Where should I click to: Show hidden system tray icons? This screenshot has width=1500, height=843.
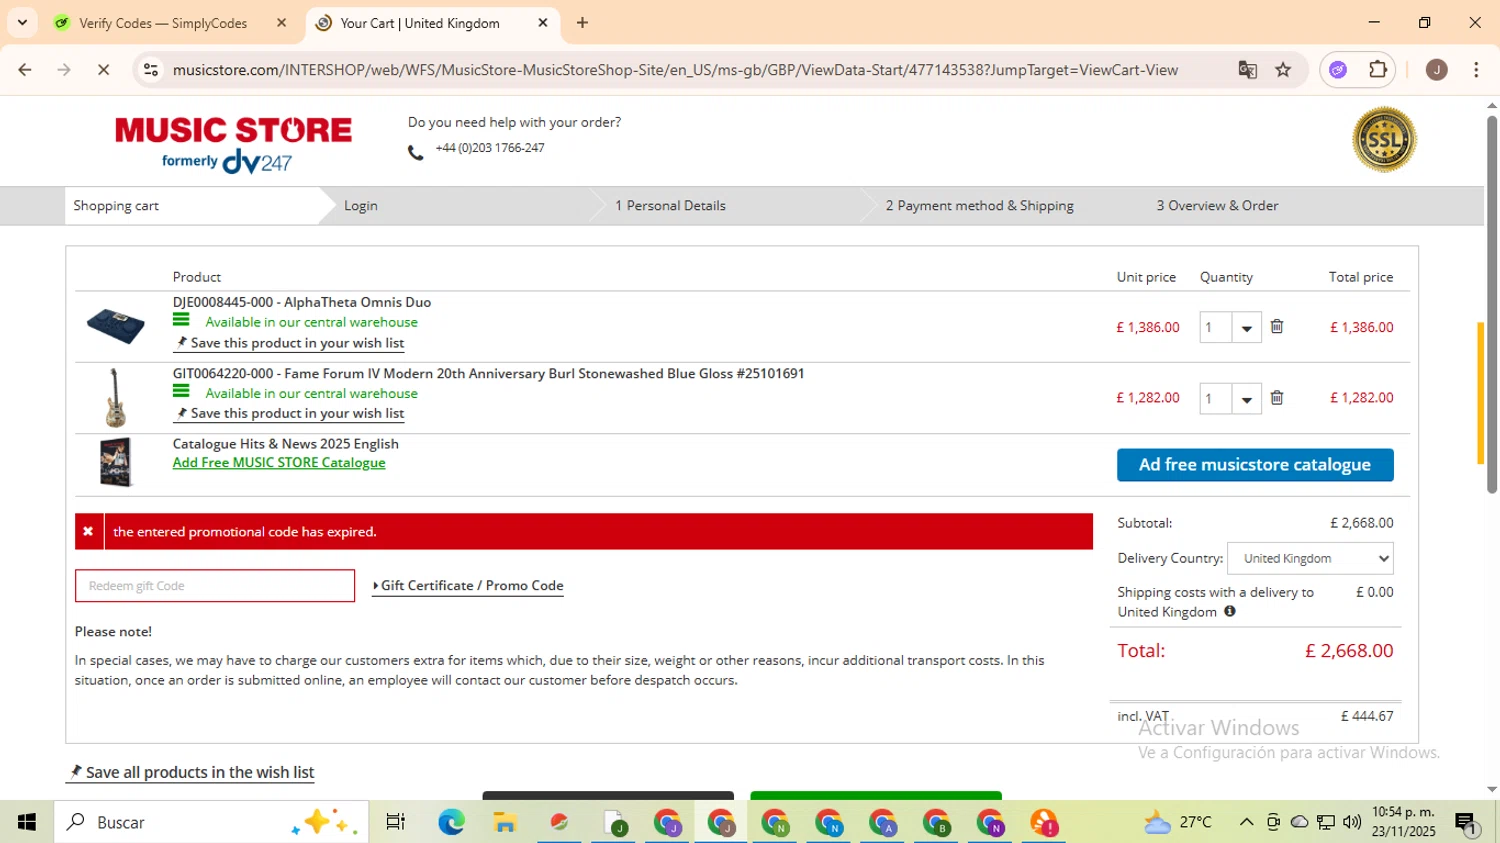[1246, 822]
